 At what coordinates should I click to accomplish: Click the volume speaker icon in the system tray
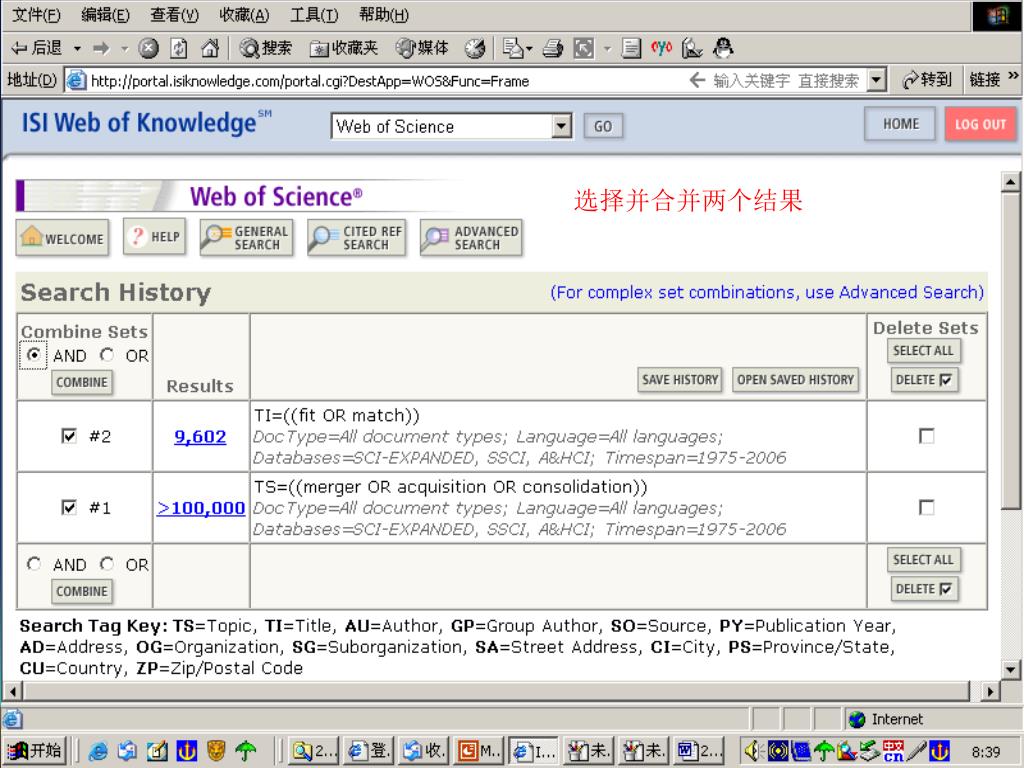pos(752,751)
